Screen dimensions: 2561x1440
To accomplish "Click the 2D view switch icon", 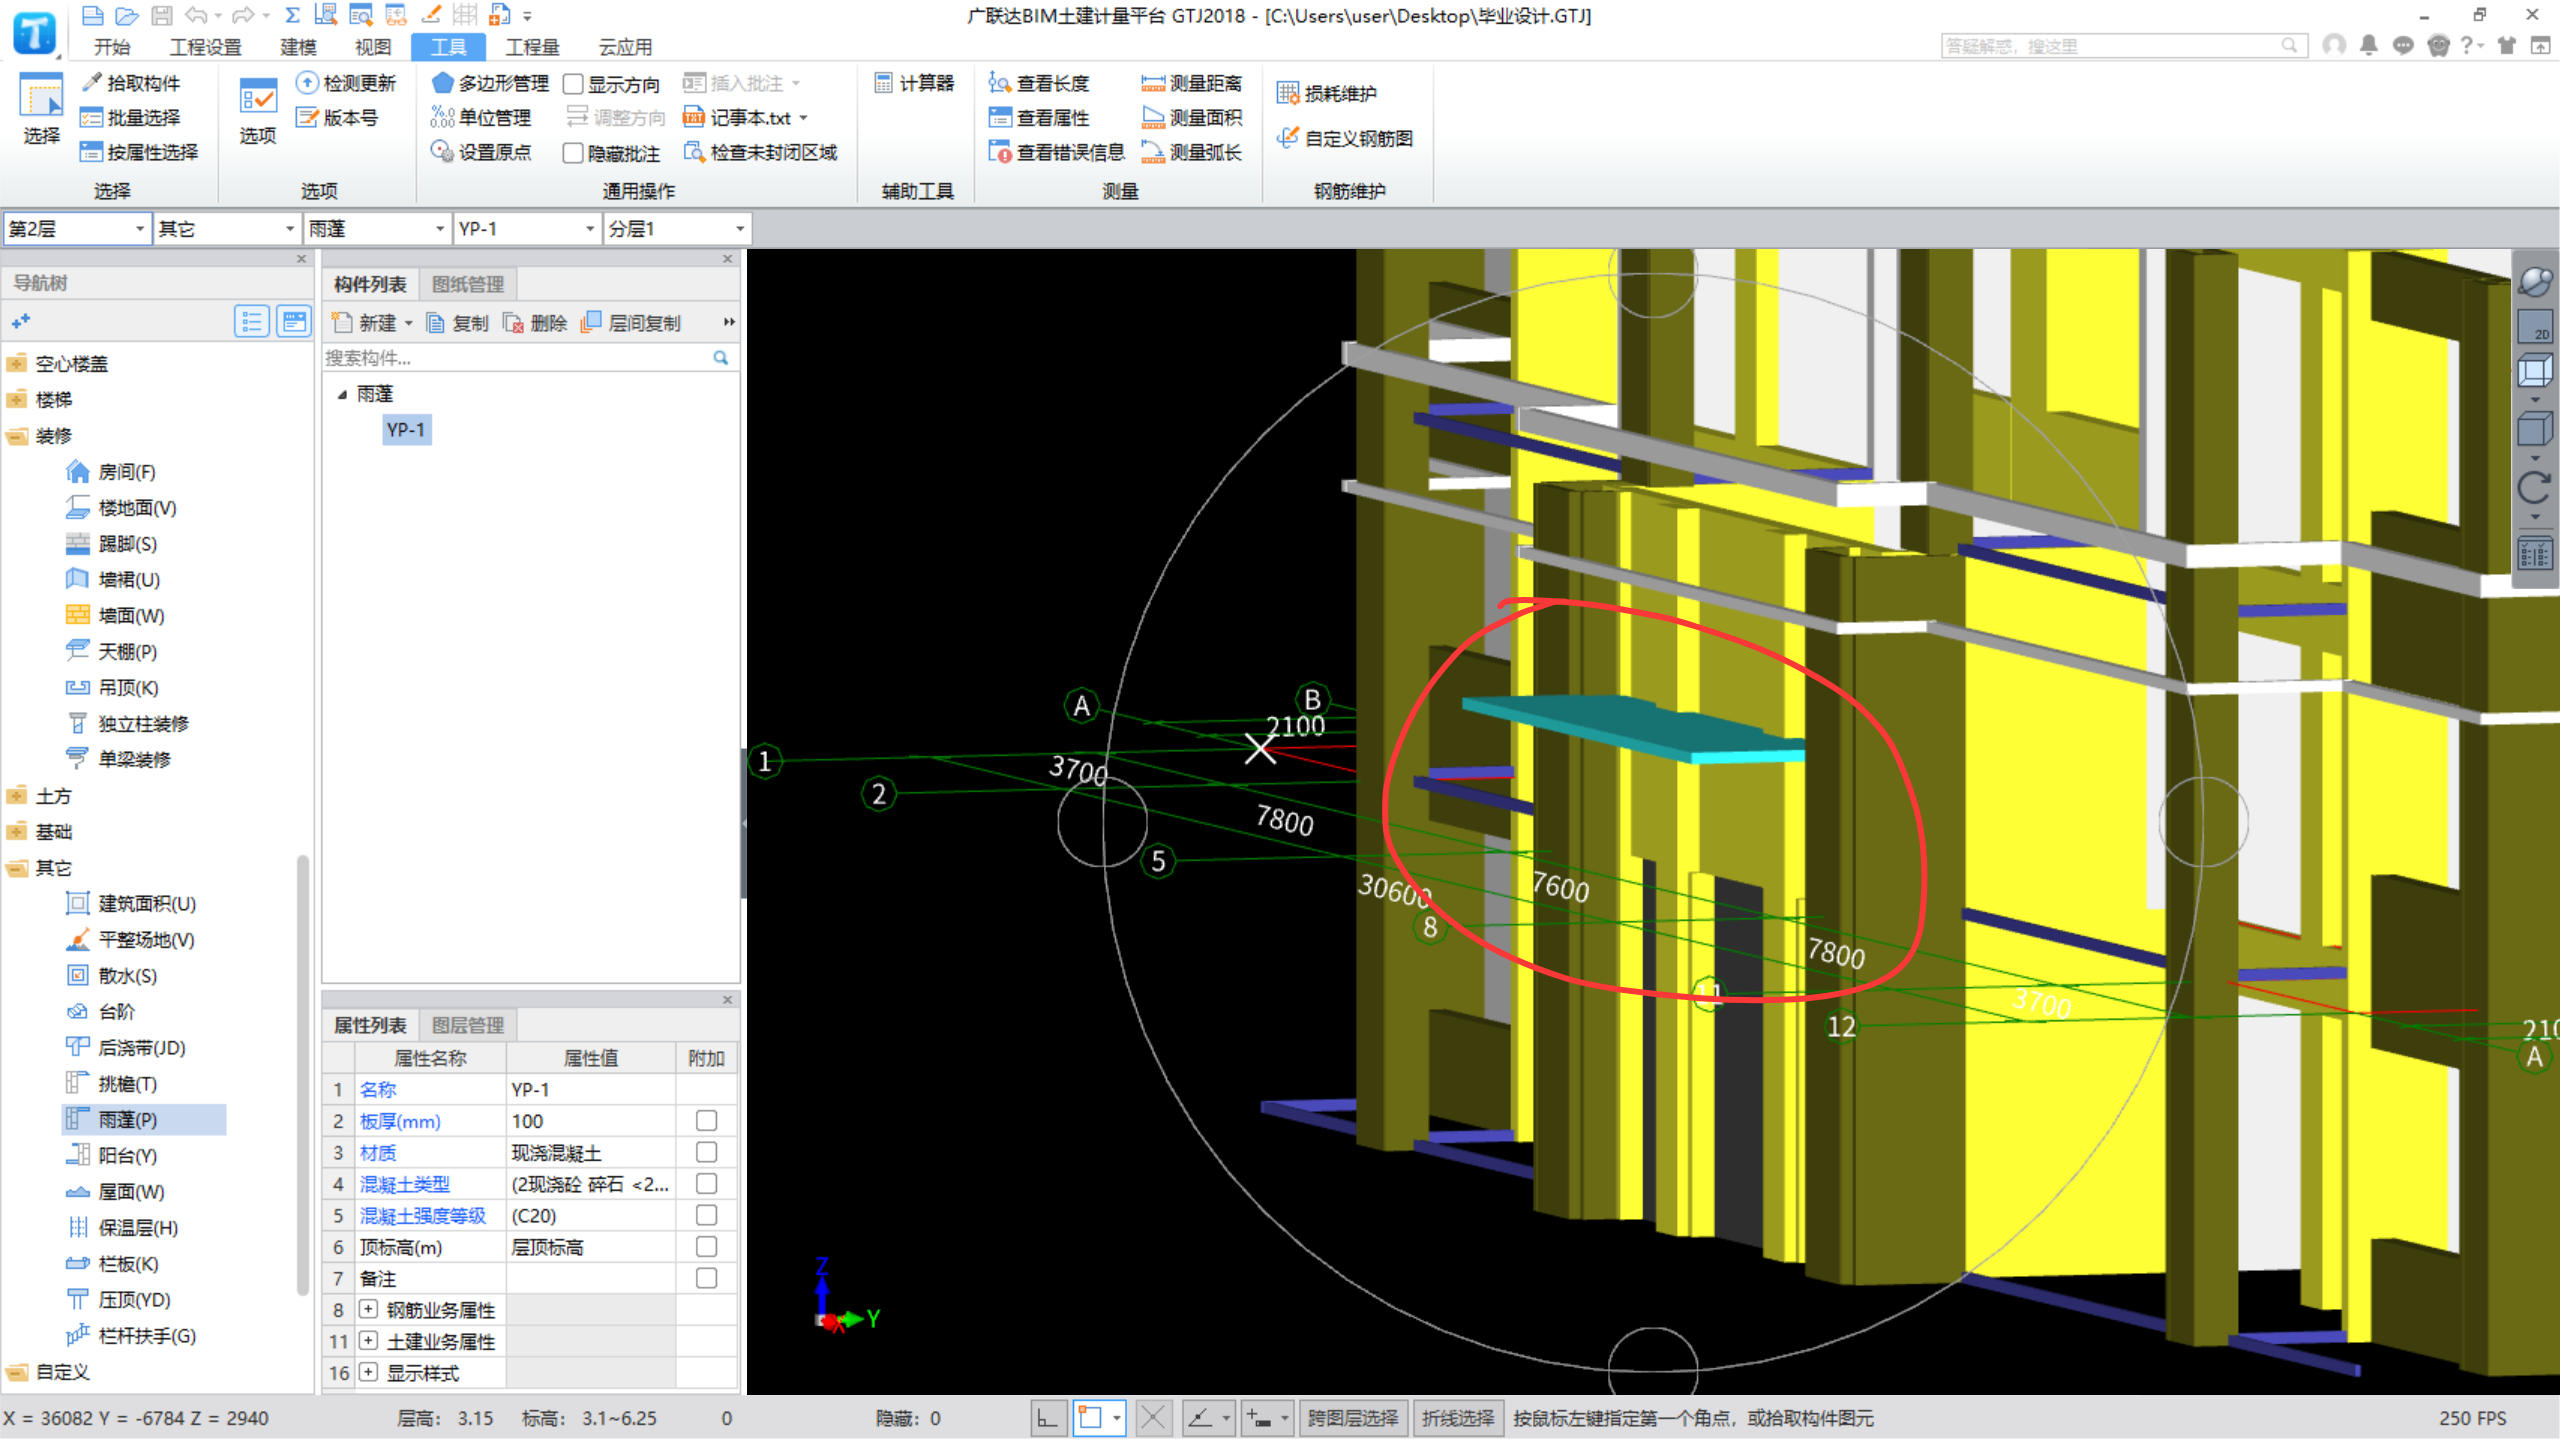I will tap(2535, 327).
